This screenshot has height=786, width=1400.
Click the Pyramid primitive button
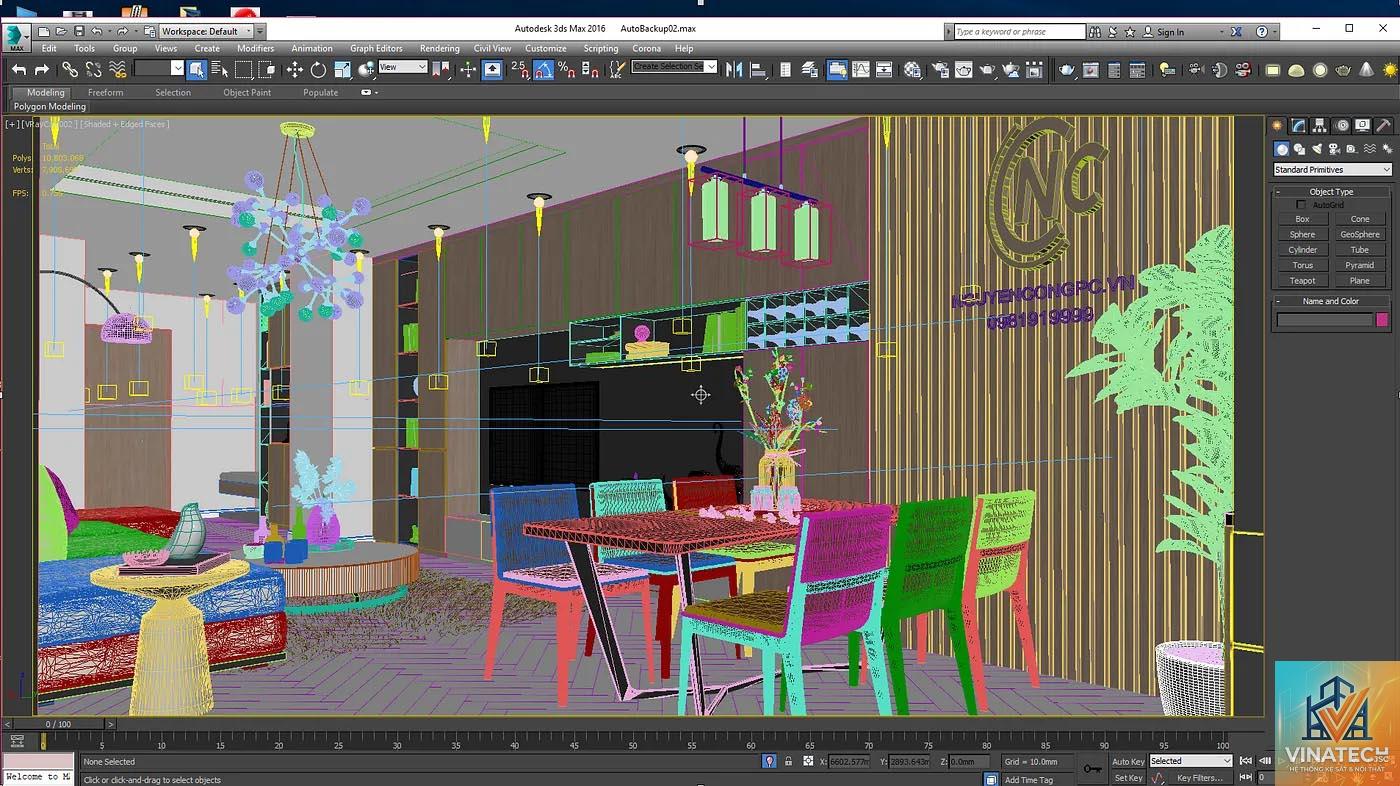[x=1360, y=265]
